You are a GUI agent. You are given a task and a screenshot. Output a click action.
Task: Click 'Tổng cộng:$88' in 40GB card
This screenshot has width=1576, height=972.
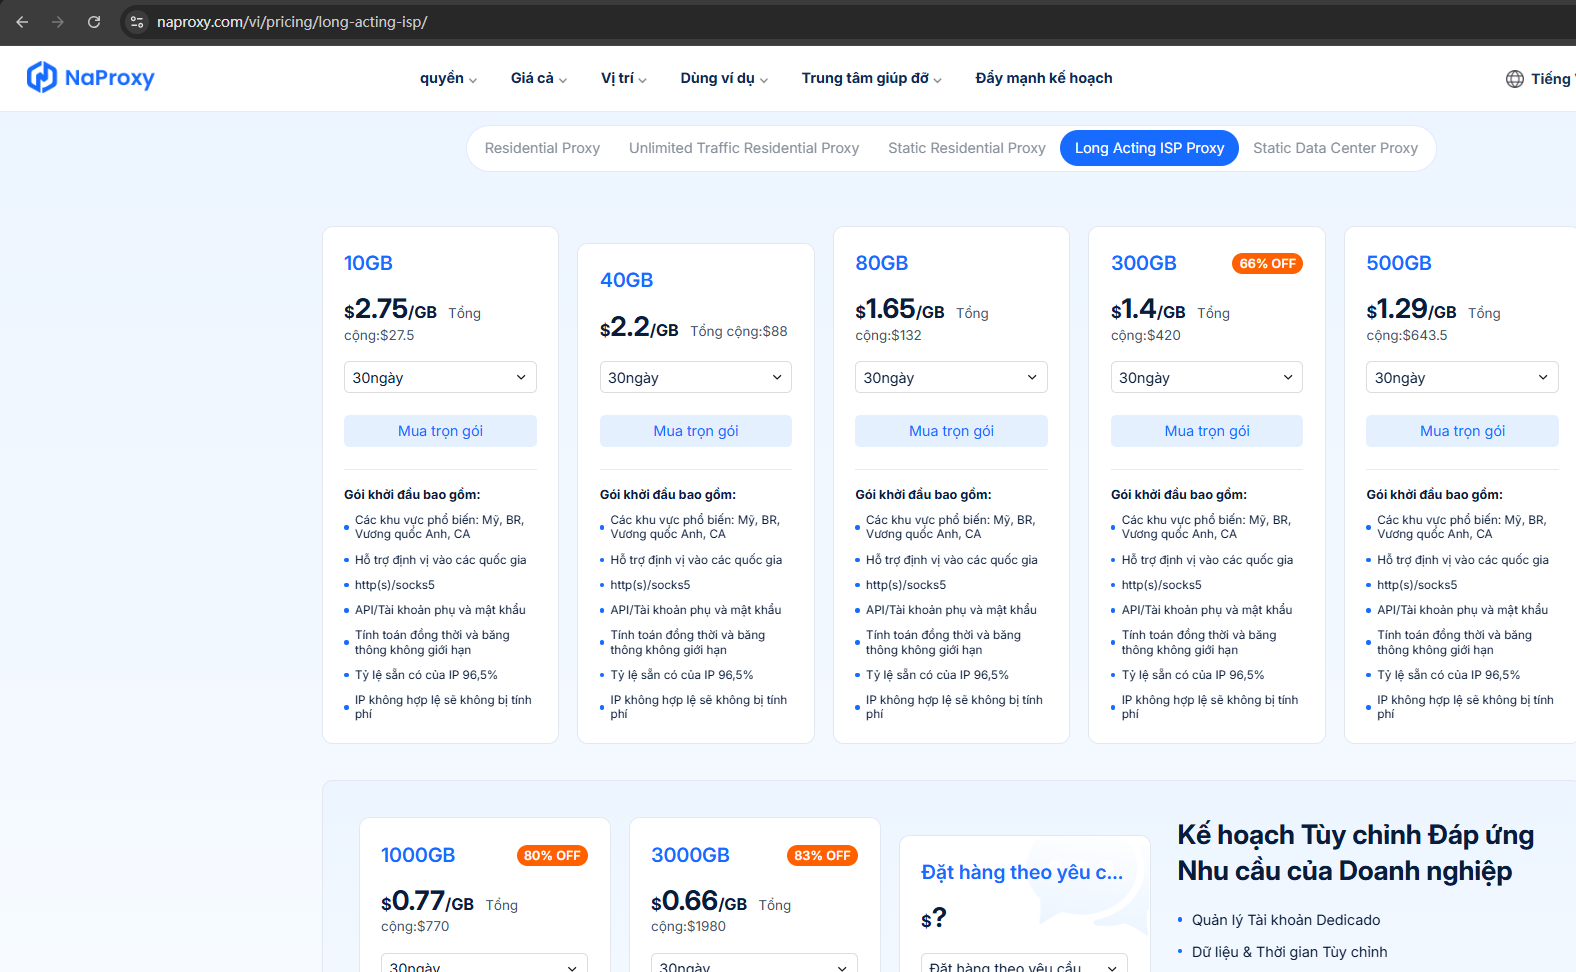(x=739, y=331)
